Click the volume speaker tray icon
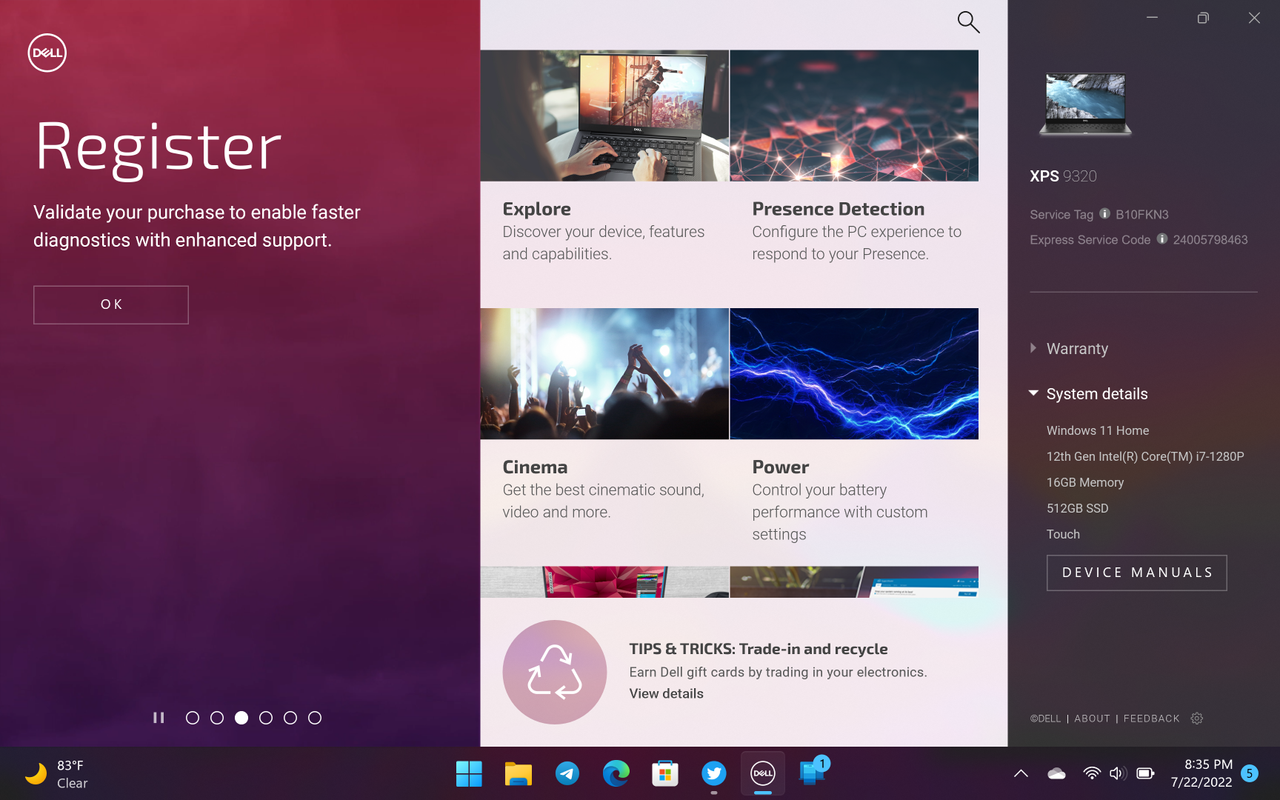Image resolution: width=1280 pixels, height=800 pixels. [x=1118, y=774]
